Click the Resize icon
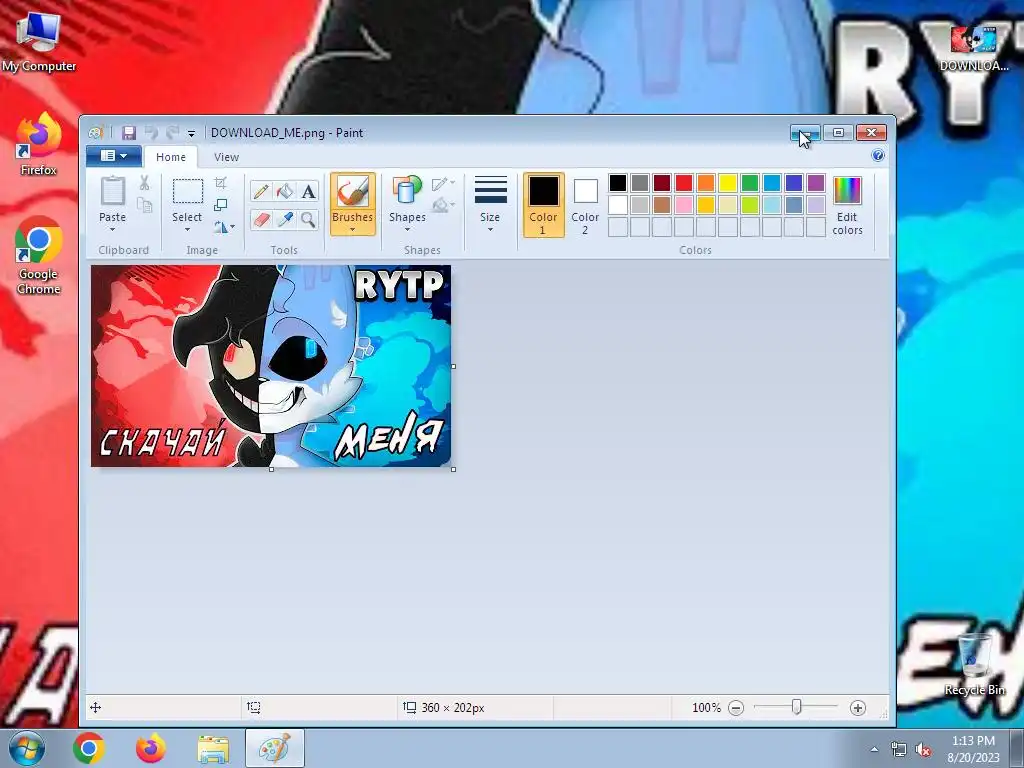This screenshot has width=1024, height=768. (221, 205)
